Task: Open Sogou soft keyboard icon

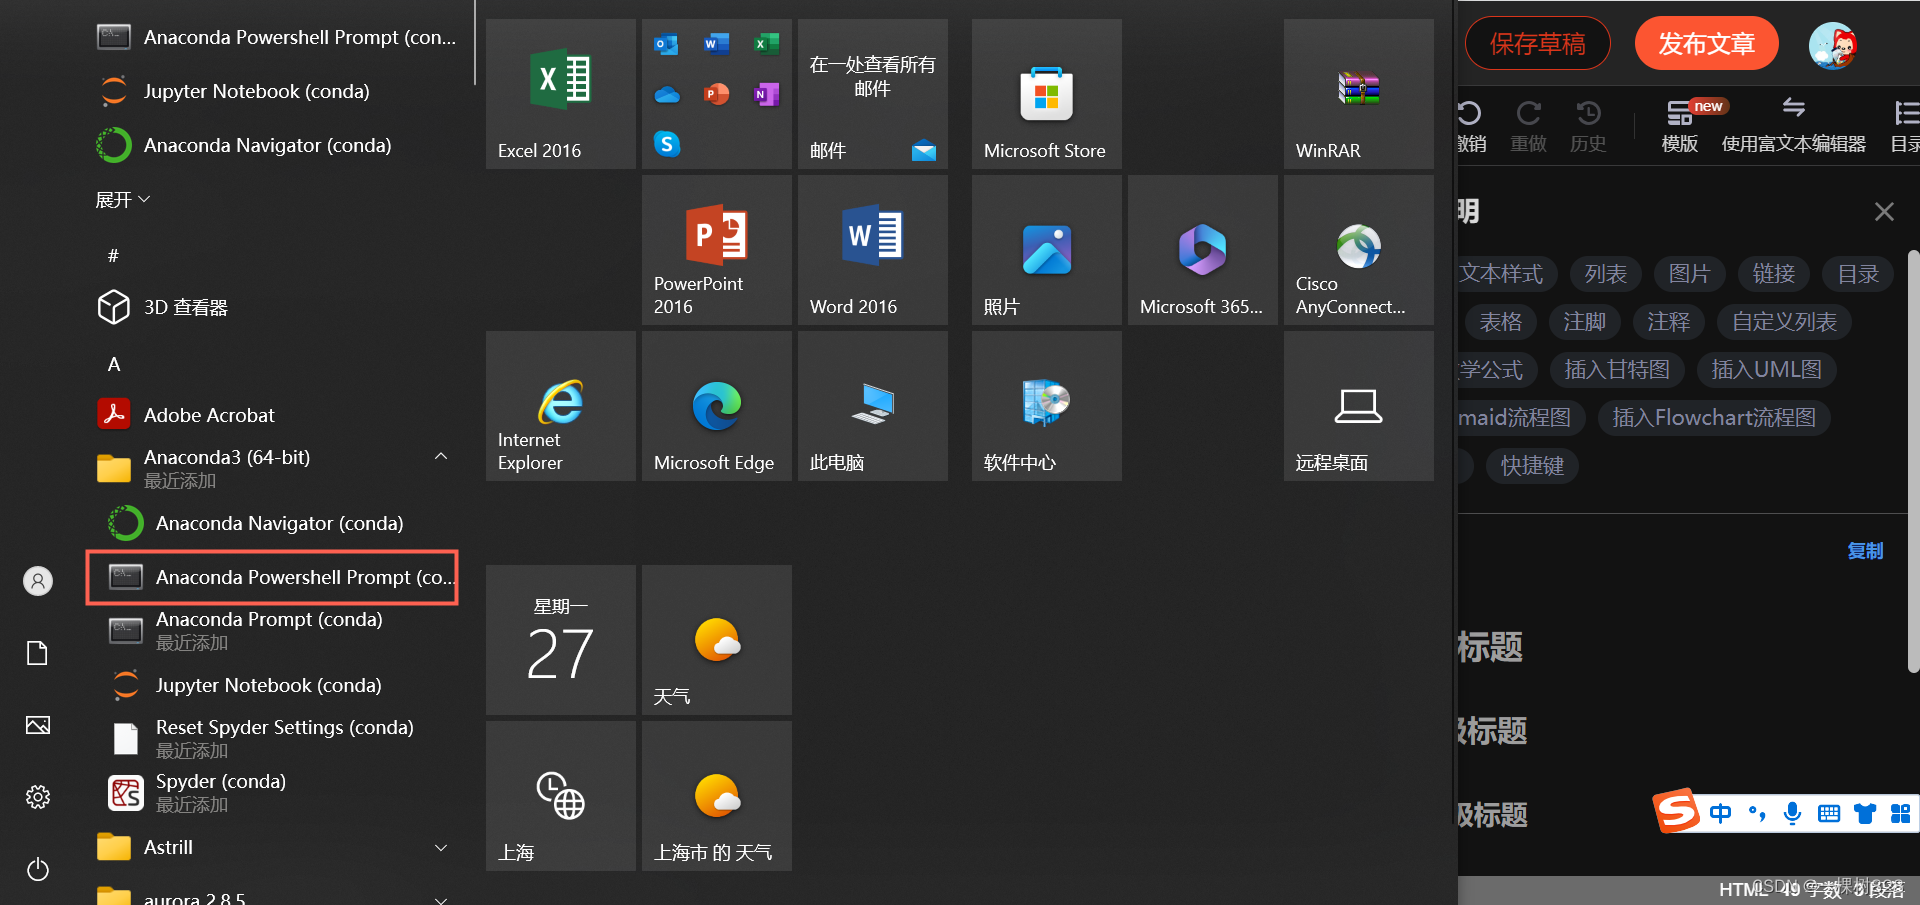Action: (x=1829, y=813)
